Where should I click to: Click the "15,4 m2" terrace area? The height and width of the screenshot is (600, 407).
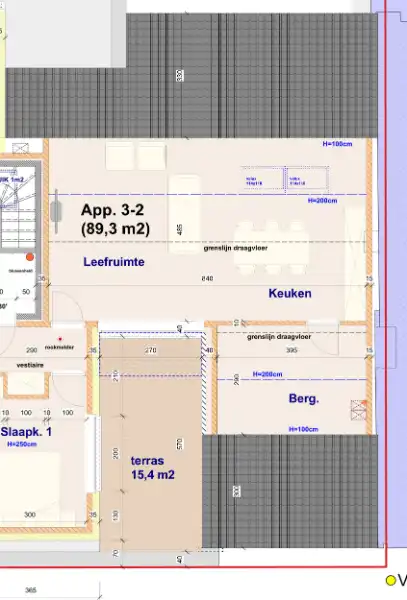[x=153, y=475]
